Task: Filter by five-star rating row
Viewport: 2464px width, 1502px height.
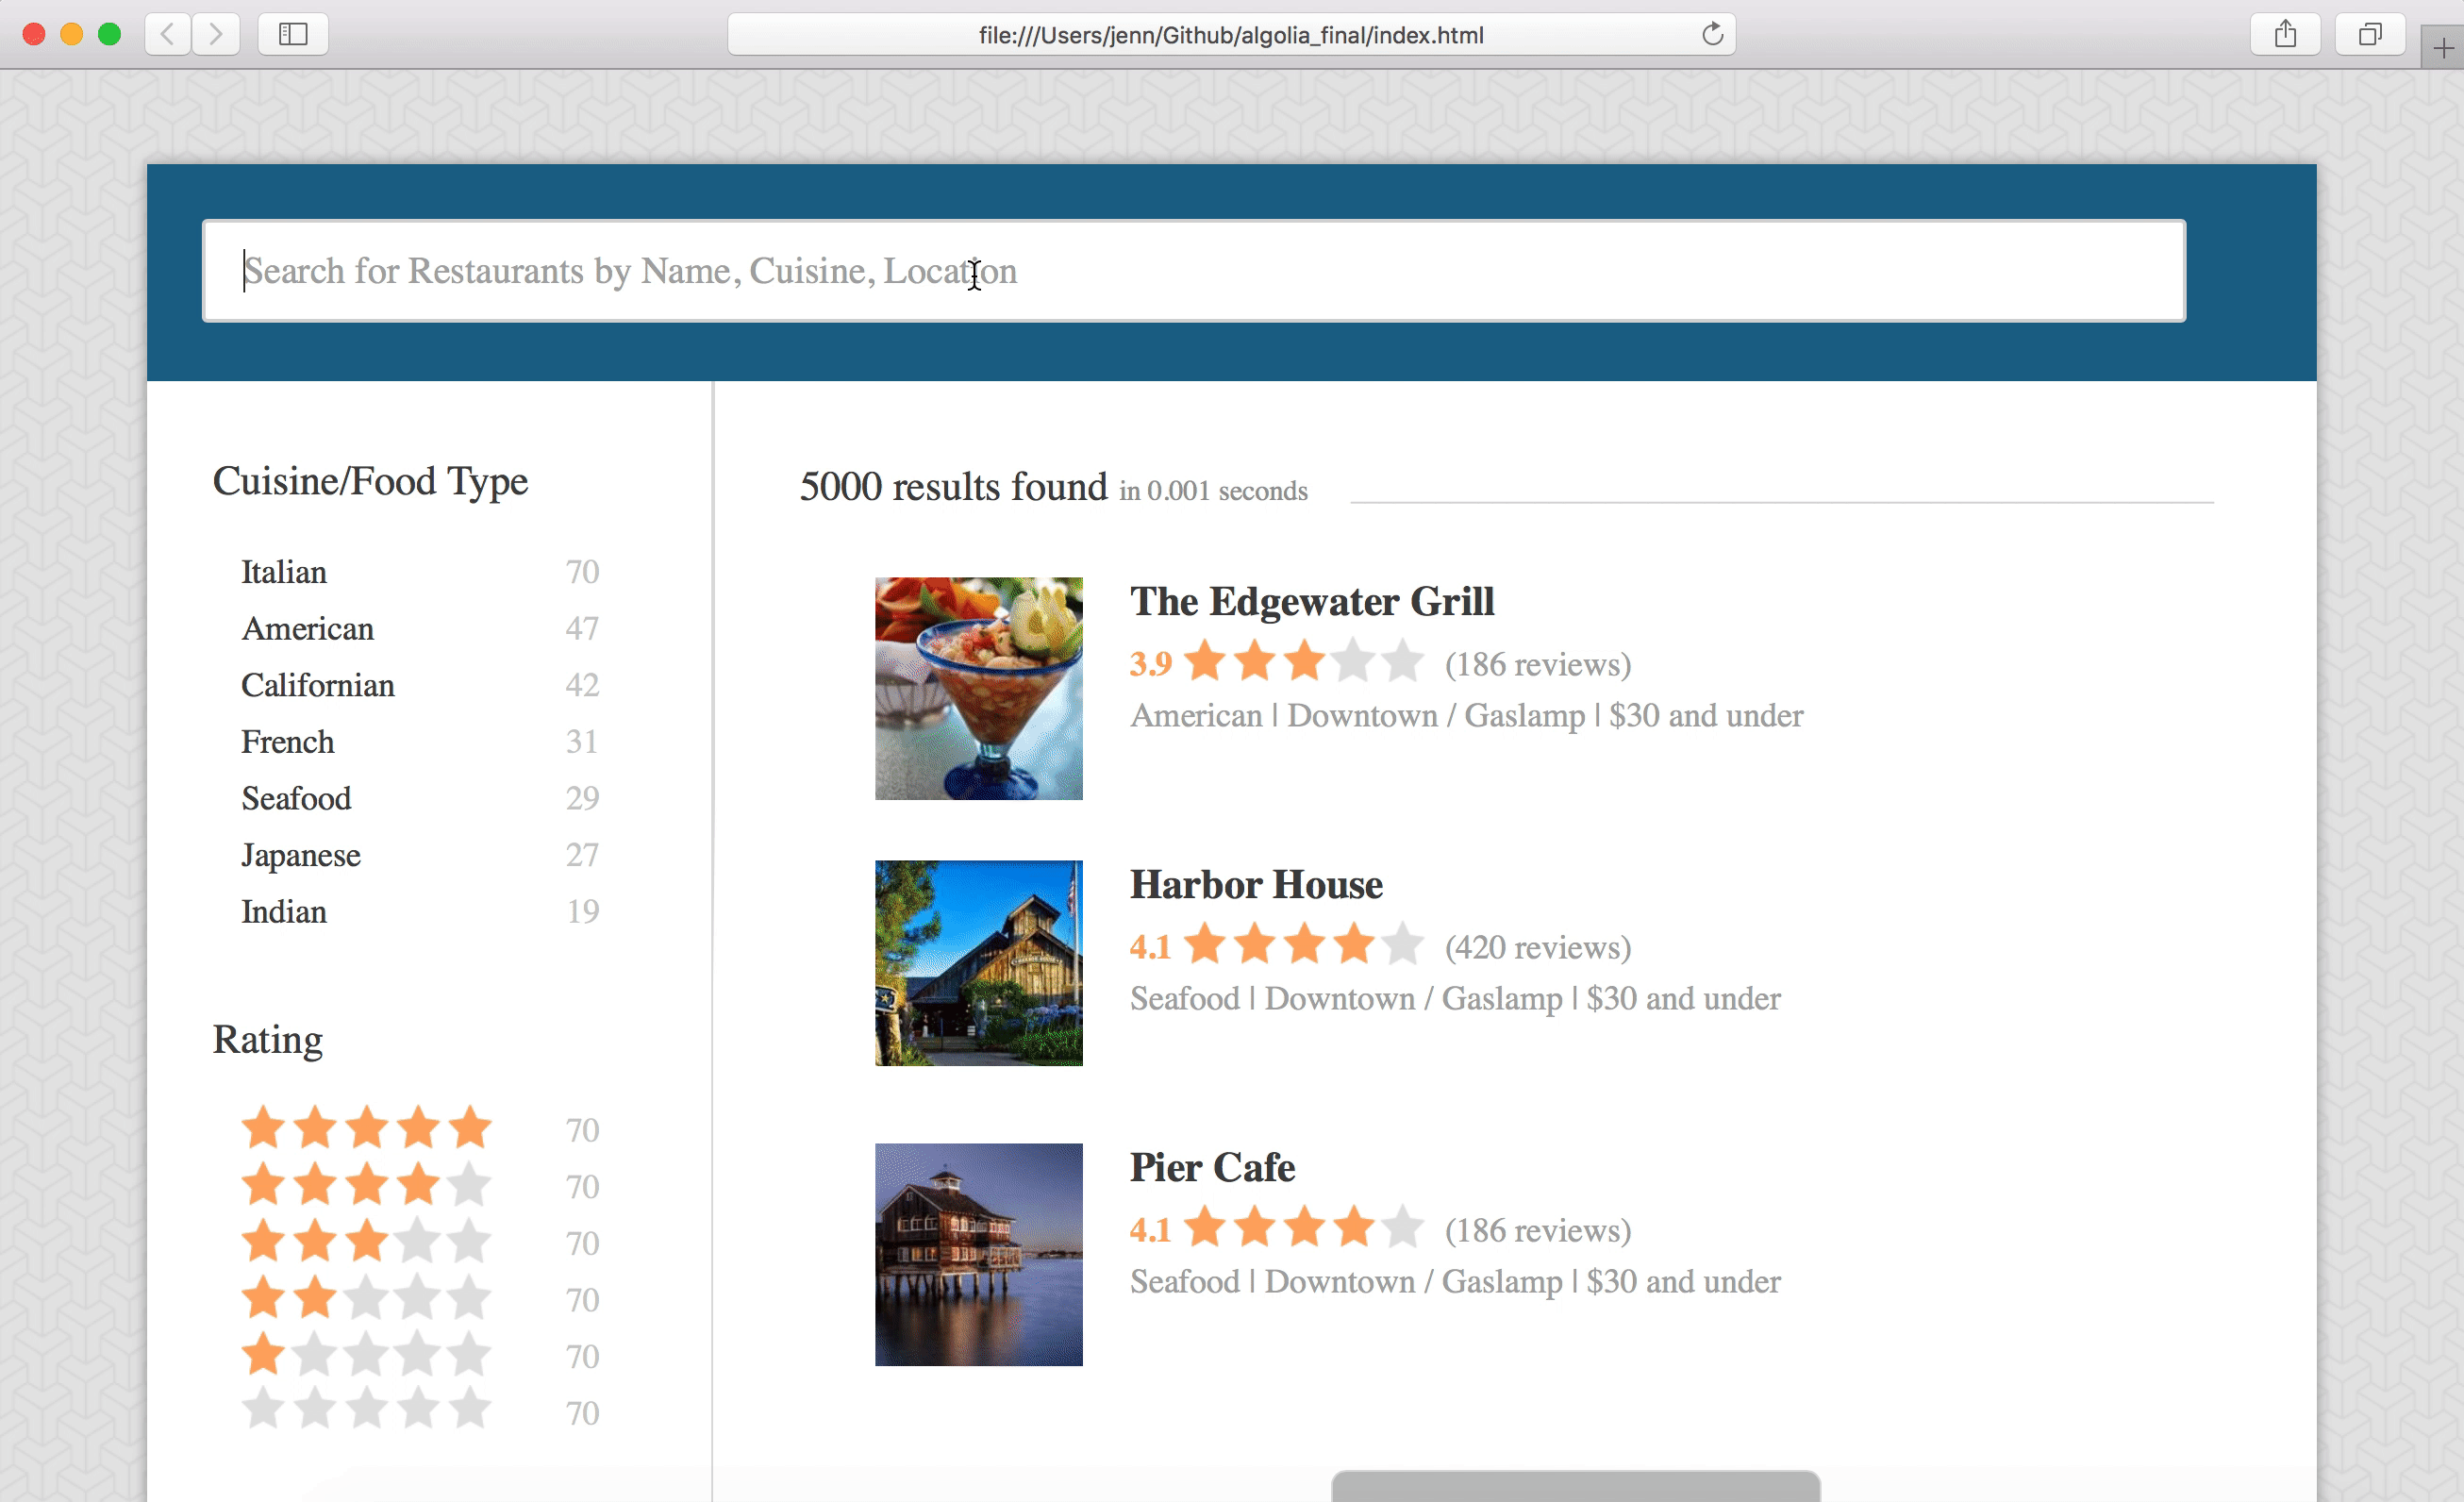Action: (366, 1128)
